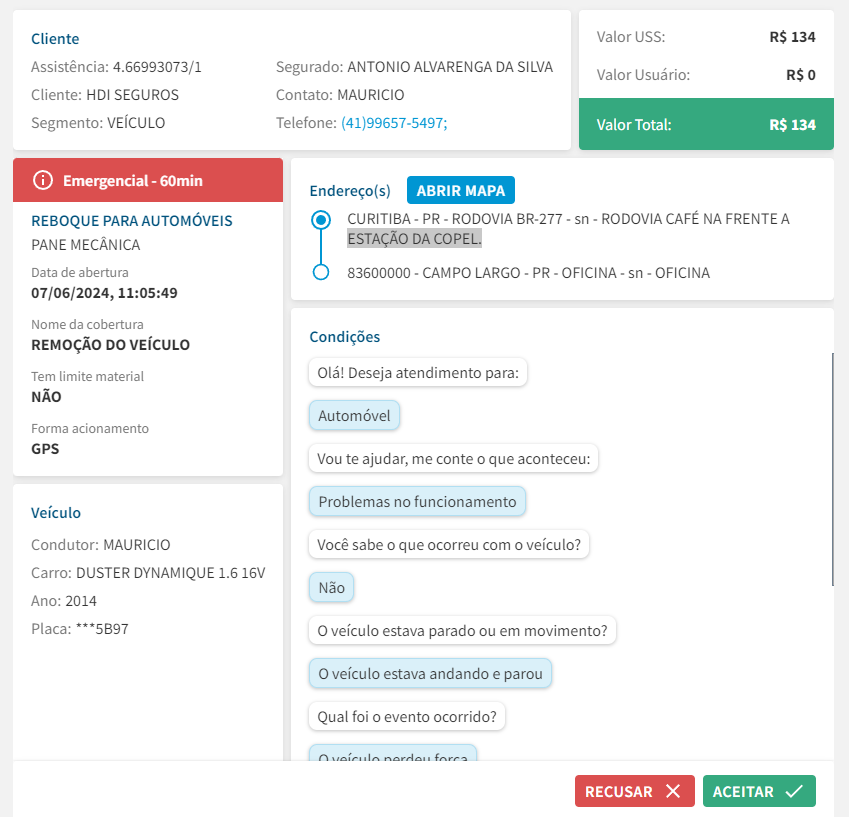Call the phone number (41)99657-5497
Image resolution: width=849 pixels, height=817 pixels.
(394, 123)
